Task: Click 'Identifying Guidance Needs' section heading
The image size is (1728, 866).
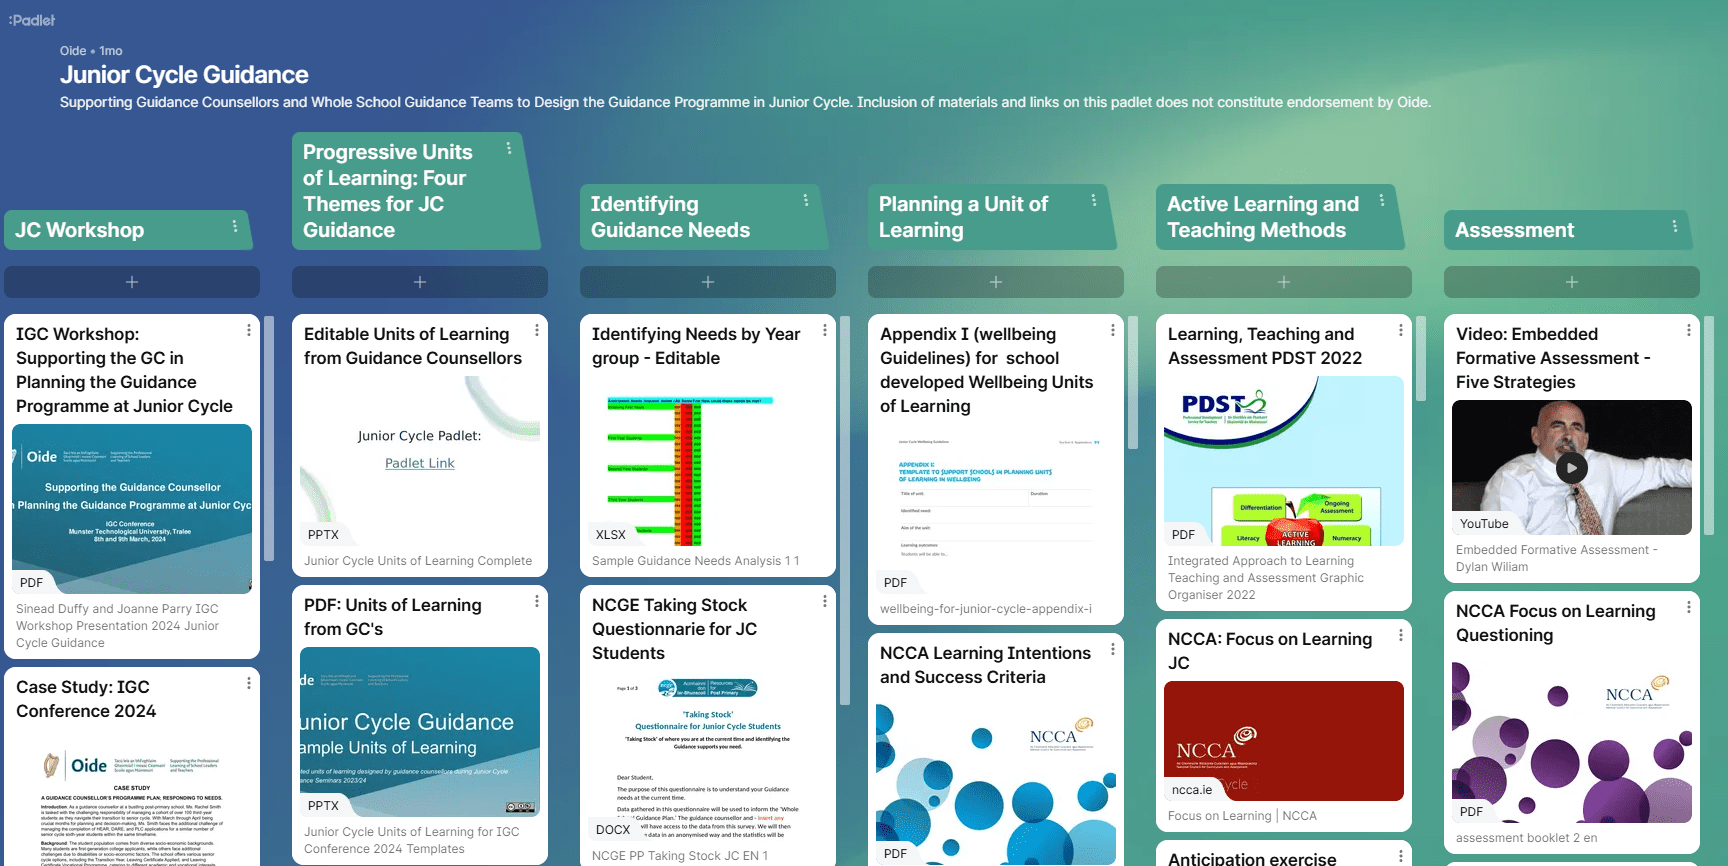Action: (670, 217)
